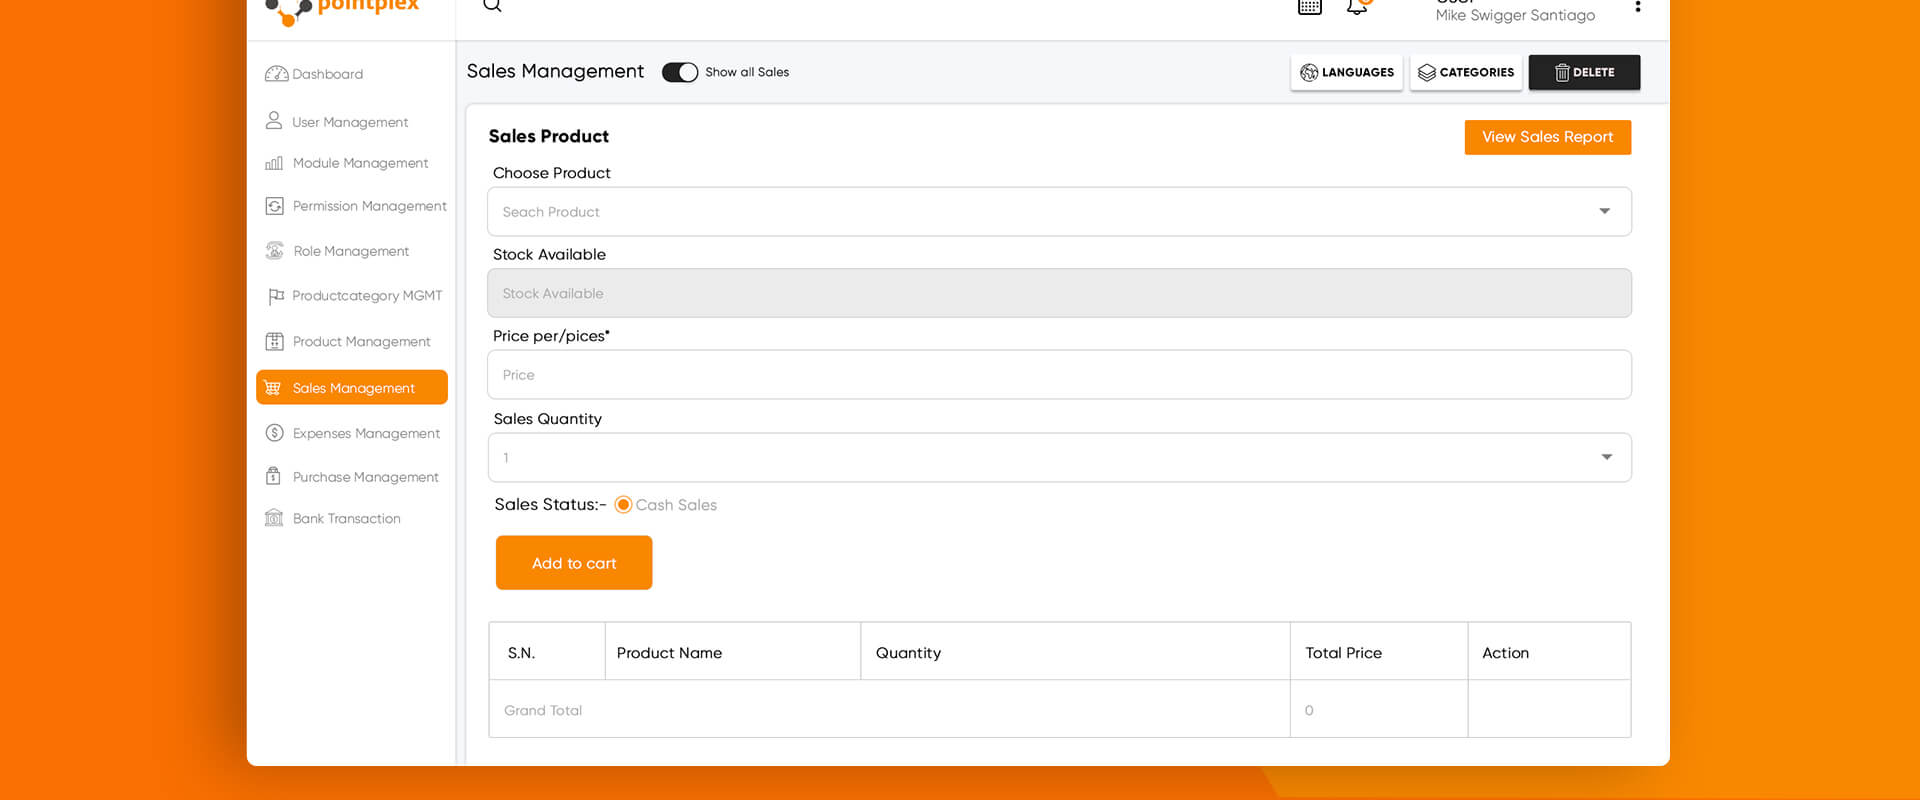
Task: Toggle the Show all Sales switch
Action: [680, 73]
